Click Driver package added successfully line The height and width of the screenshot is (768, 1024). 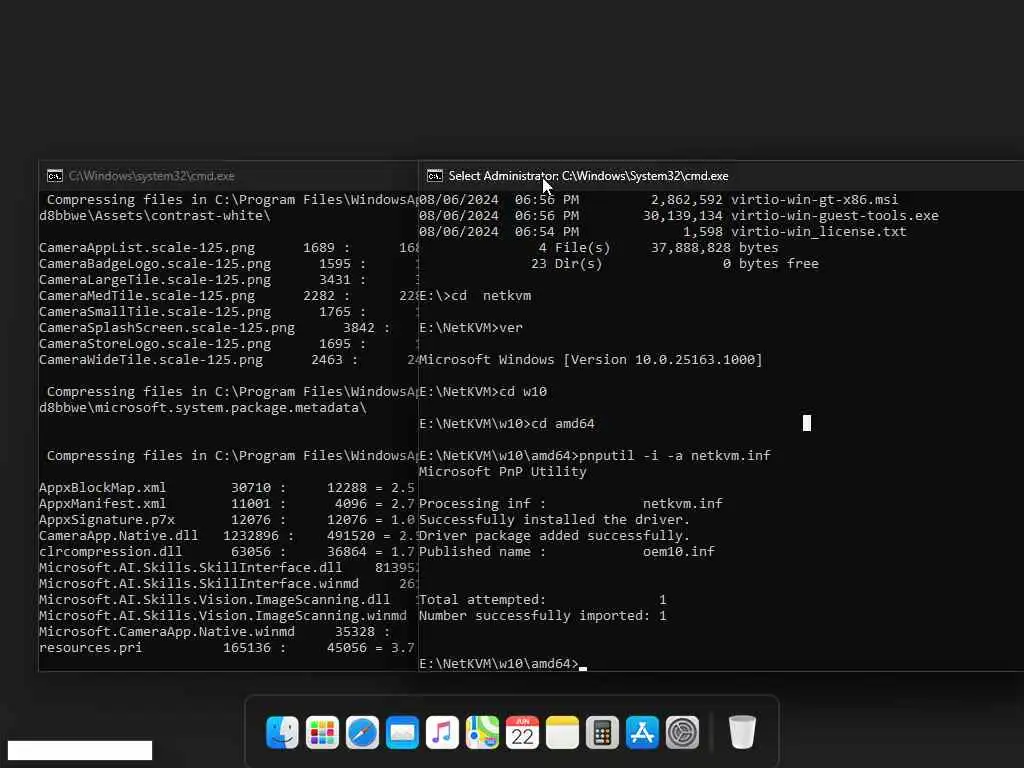pos(554,536)
